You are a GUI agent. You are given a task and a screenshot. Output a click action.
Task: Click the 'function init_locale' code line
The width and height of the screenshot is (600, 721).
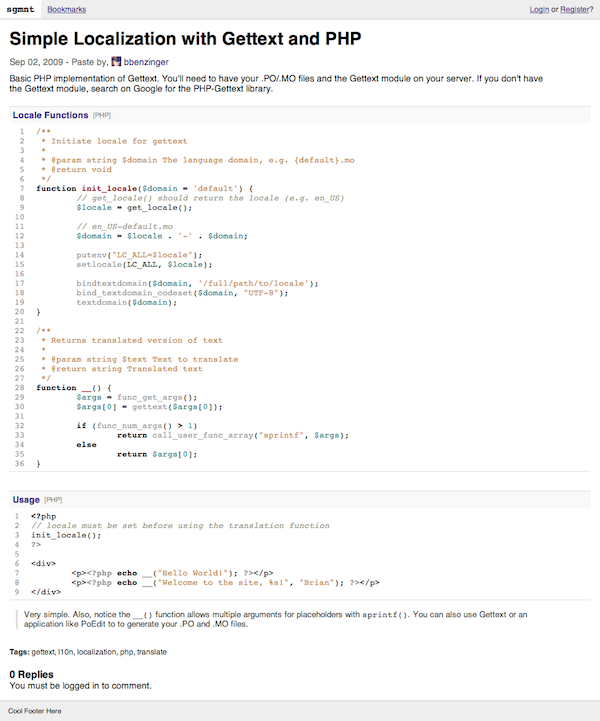[145, 189]
